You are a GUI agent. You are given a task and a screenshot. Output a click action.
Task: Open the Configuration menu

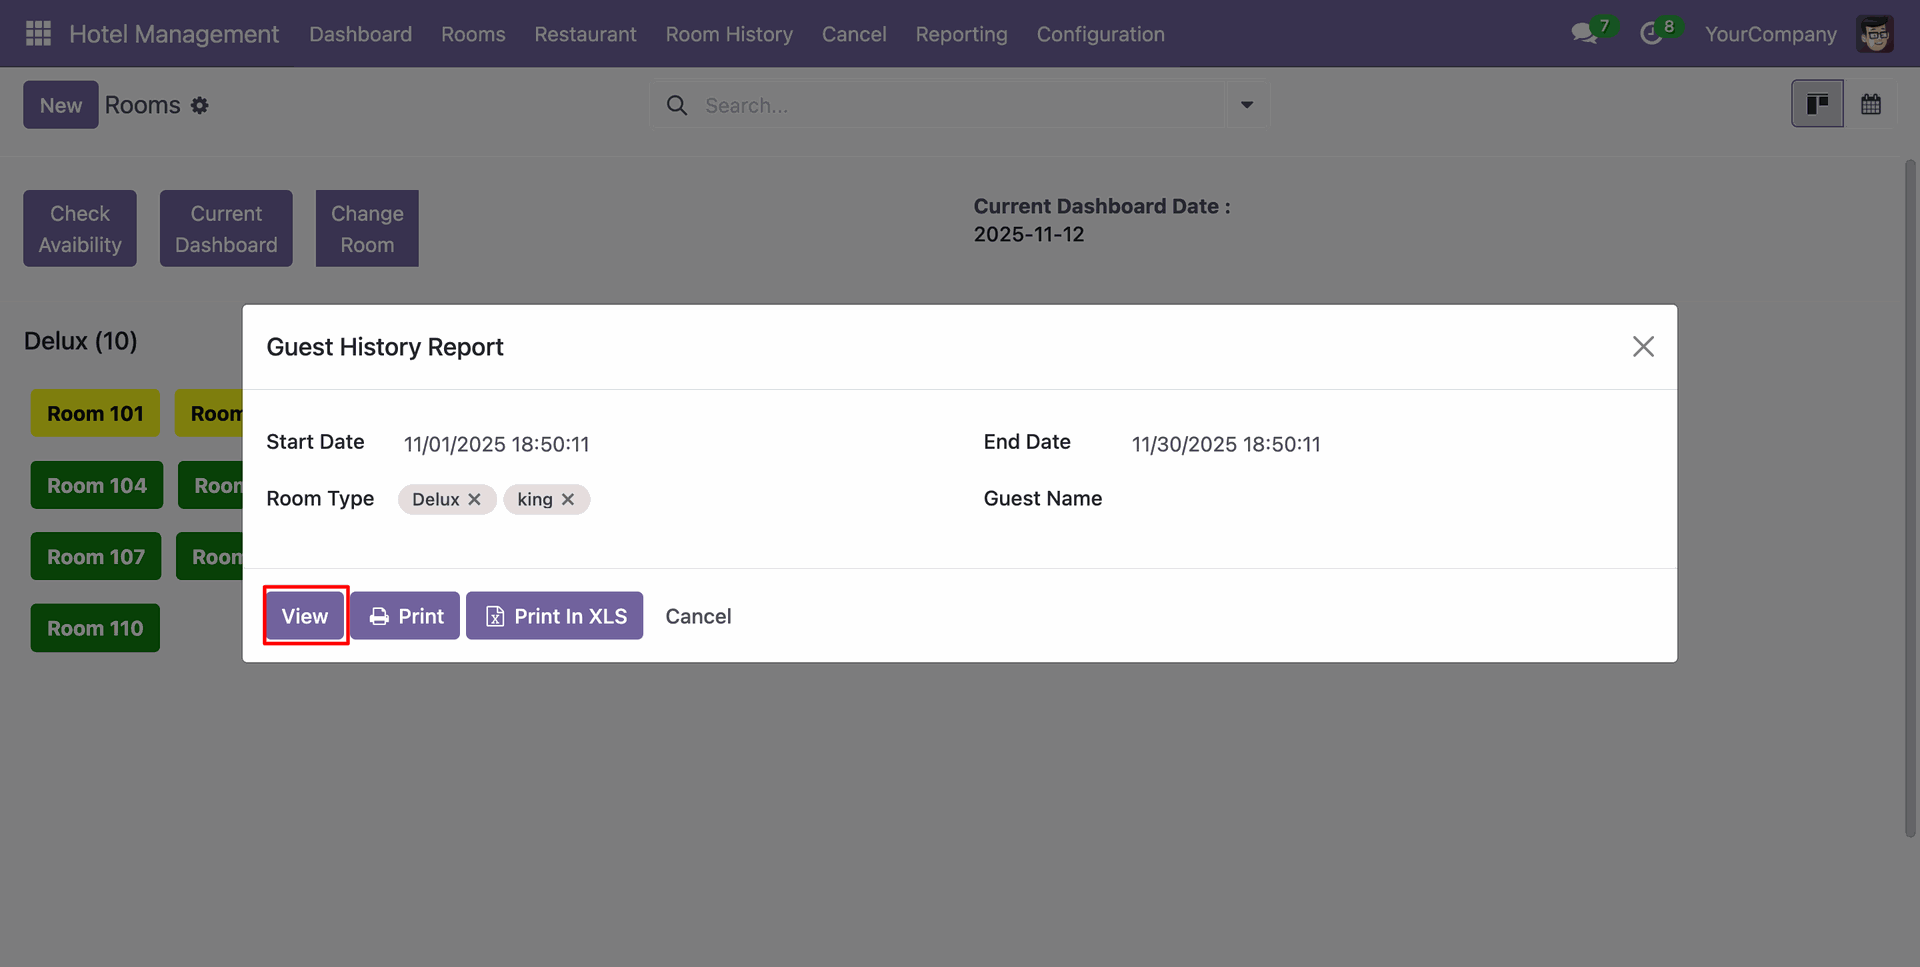(x=1100, y=34)
